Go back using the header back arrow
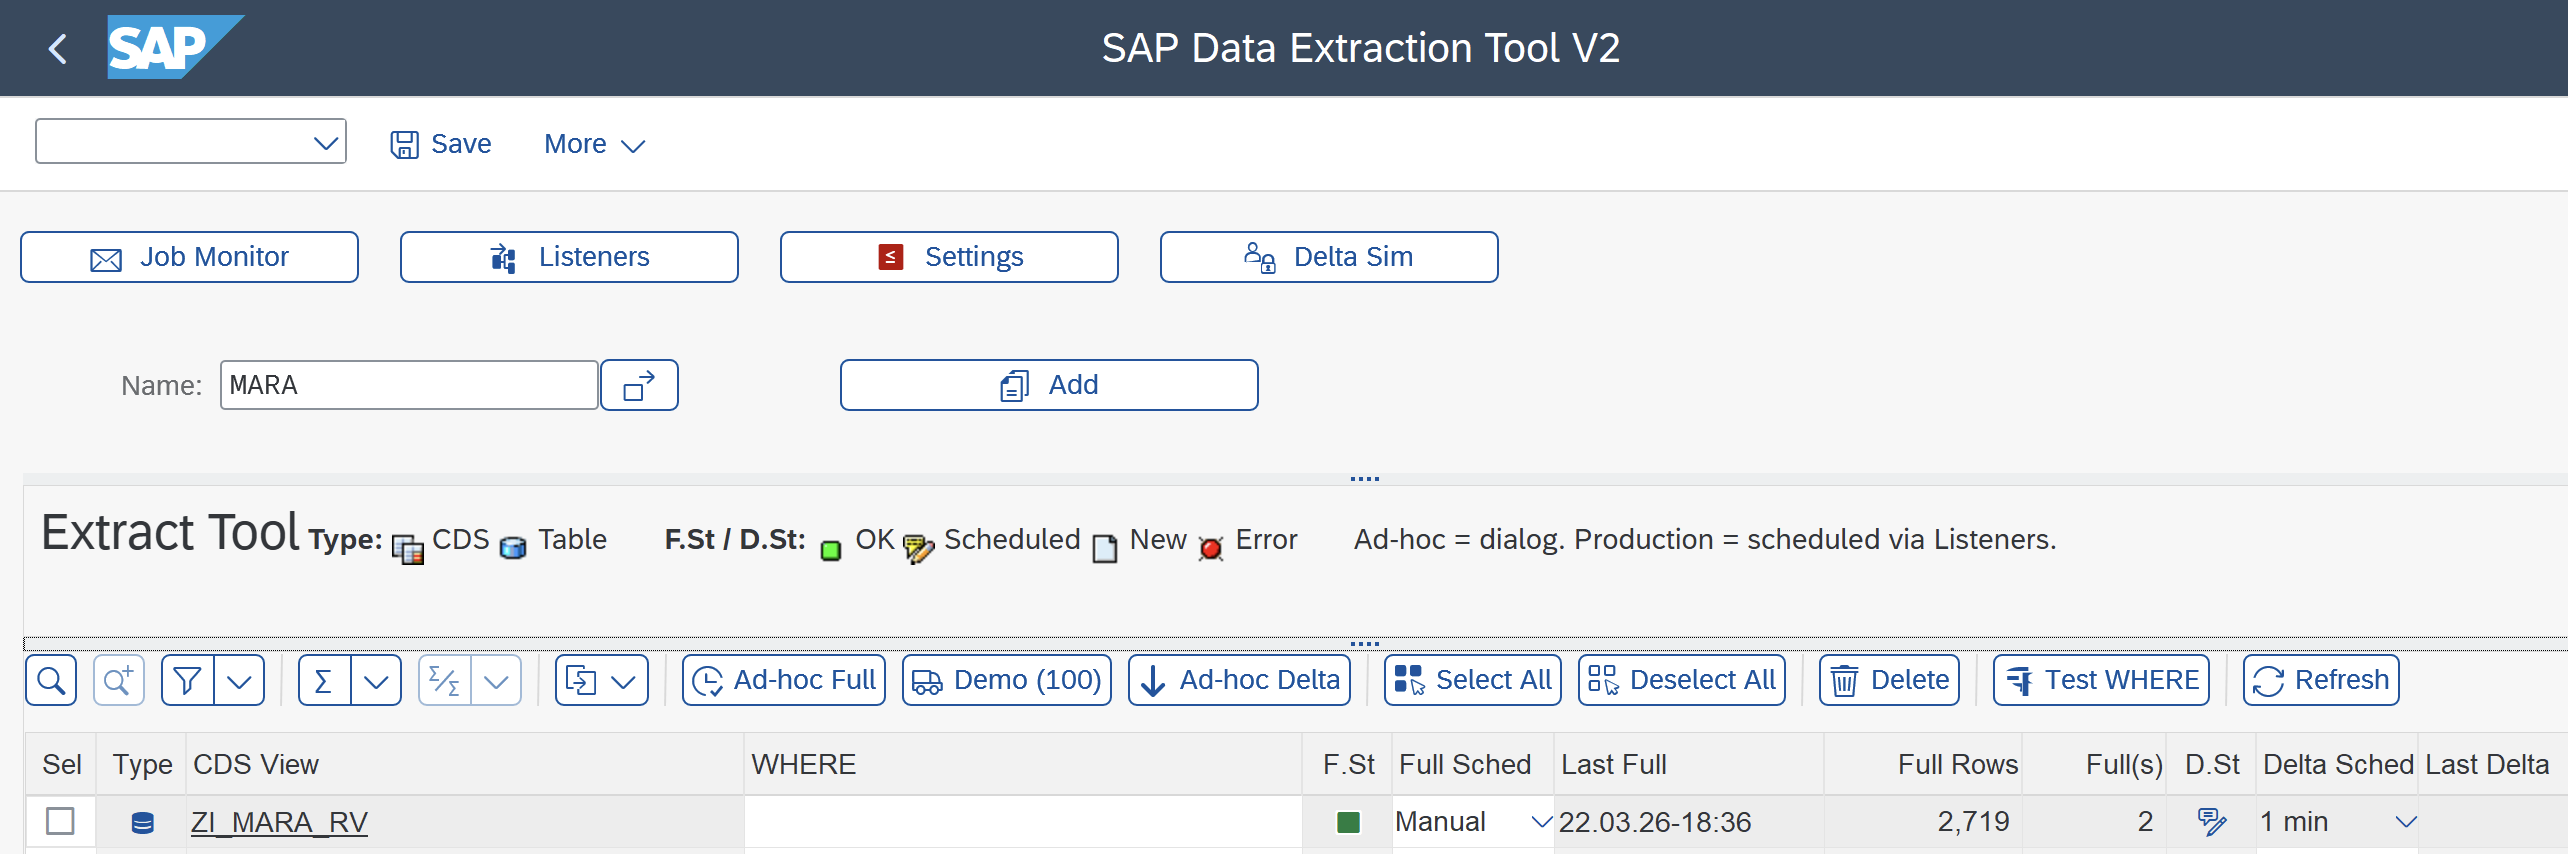The image size is (2568, 854). point(58,48)
